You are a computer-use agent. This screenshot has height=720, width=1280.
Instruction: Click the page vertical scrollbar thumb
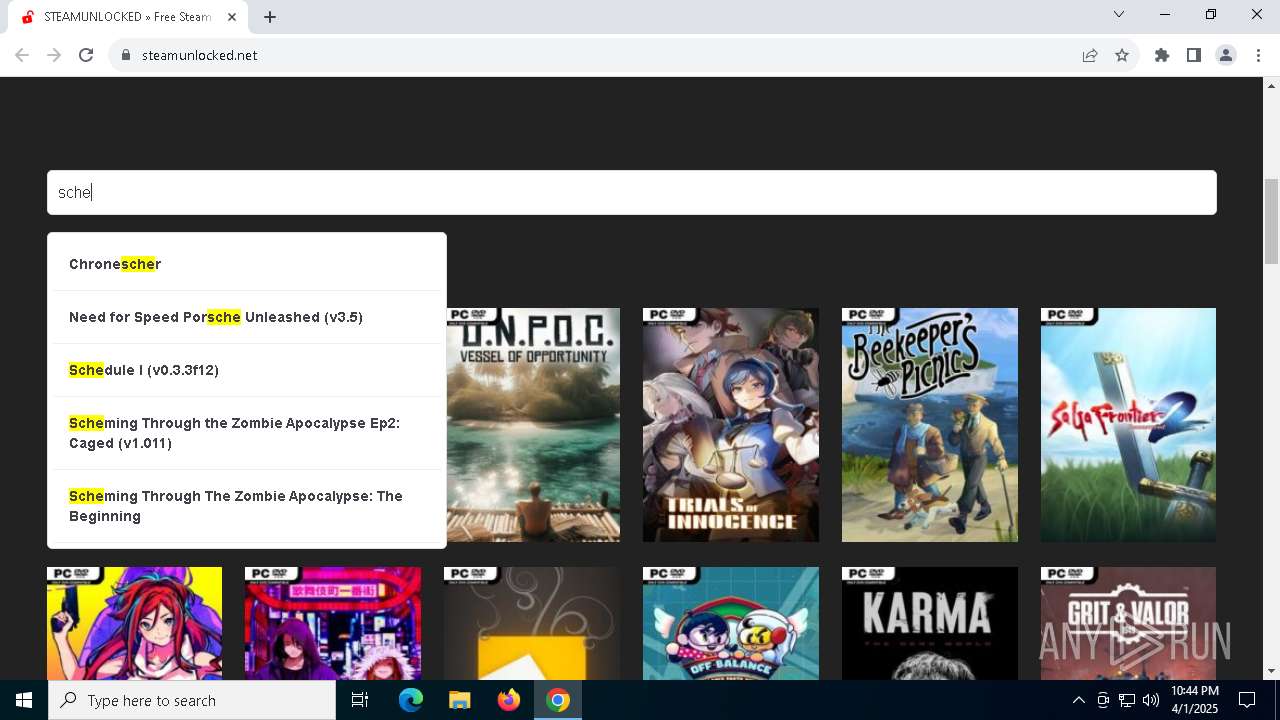[1271, 221]
